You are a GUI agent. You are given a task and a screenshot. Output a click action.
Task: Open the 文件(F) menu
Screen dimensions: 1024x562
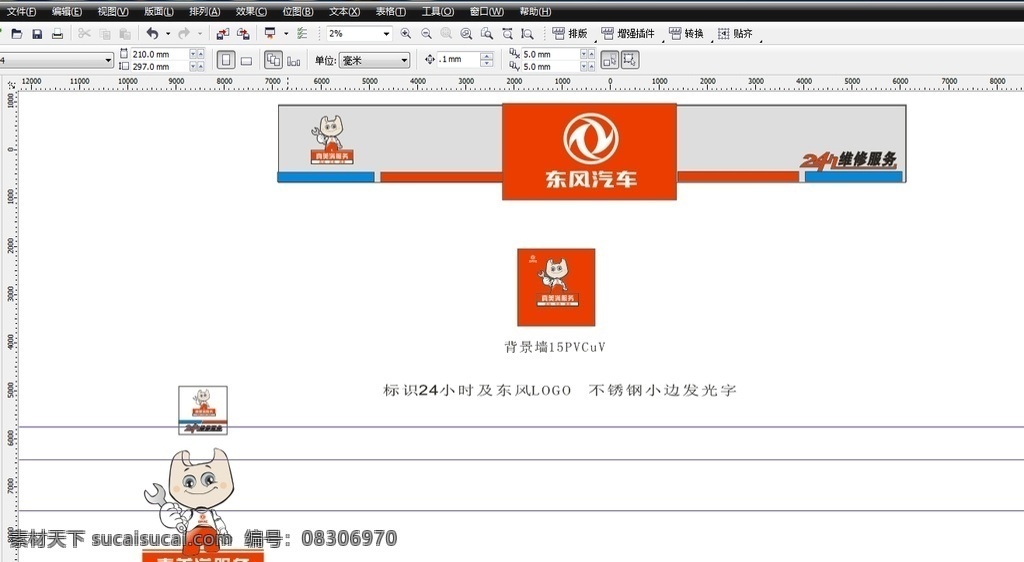[22, 12]
